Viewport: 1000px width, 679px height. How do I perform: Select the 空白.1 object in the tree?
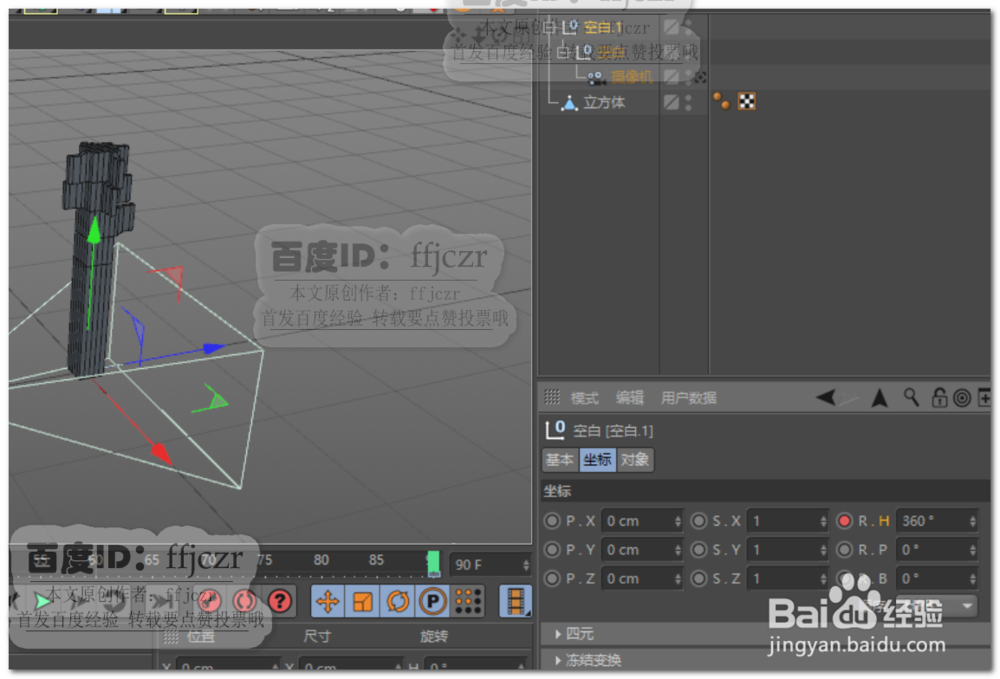603,27
